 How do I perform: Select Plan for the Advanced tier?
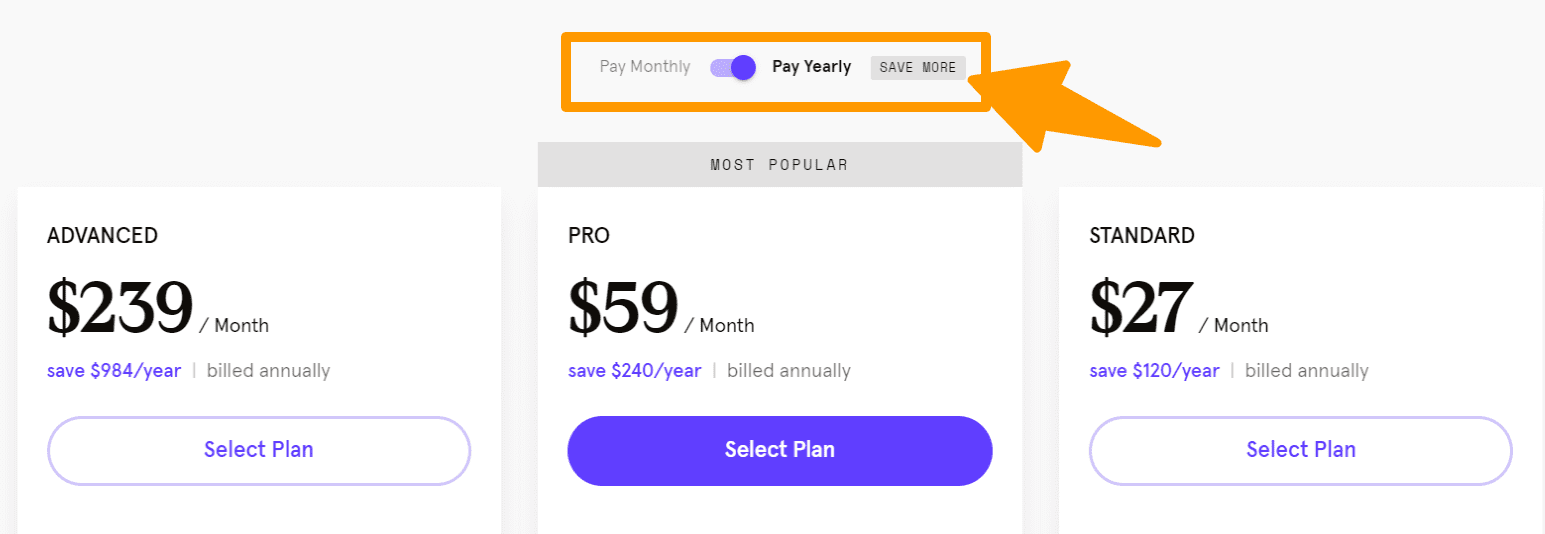tap(259, 450)
